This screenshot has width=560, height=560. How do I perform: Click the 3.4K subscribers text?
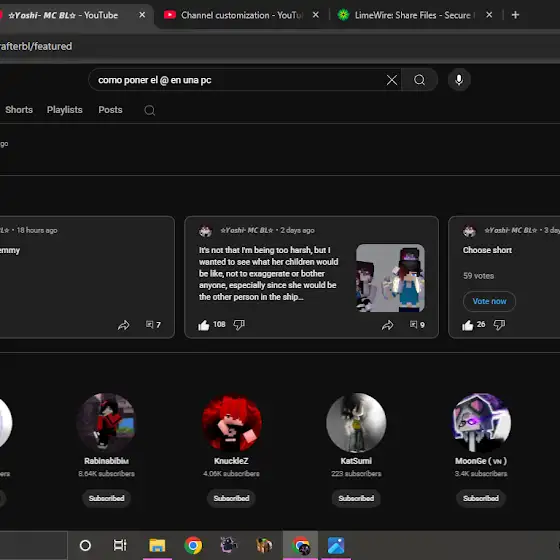tap(481, 474)
